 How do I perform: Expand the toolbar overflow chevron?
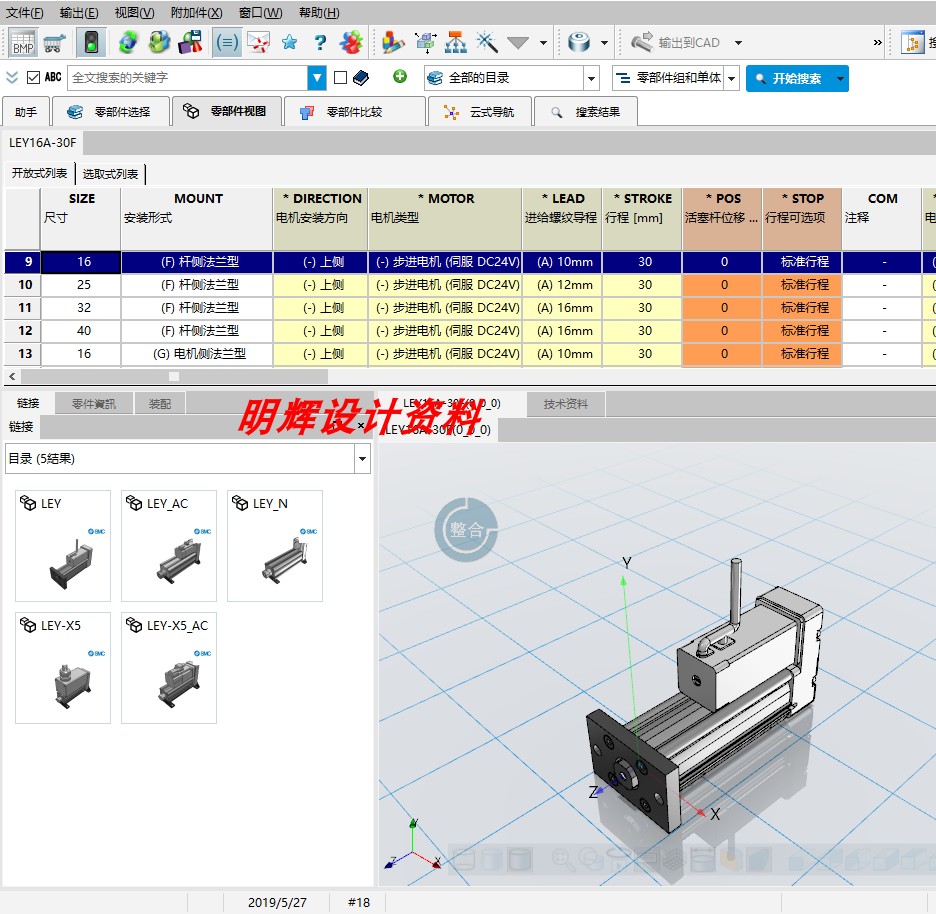pyautogui.click(x=877, y=42)
